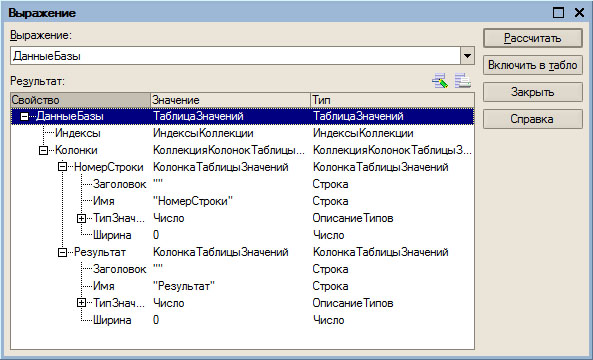593x360 pixels.
Task: Click the ИндексыКоллекции value cell
Action: (x=203, y=133)
